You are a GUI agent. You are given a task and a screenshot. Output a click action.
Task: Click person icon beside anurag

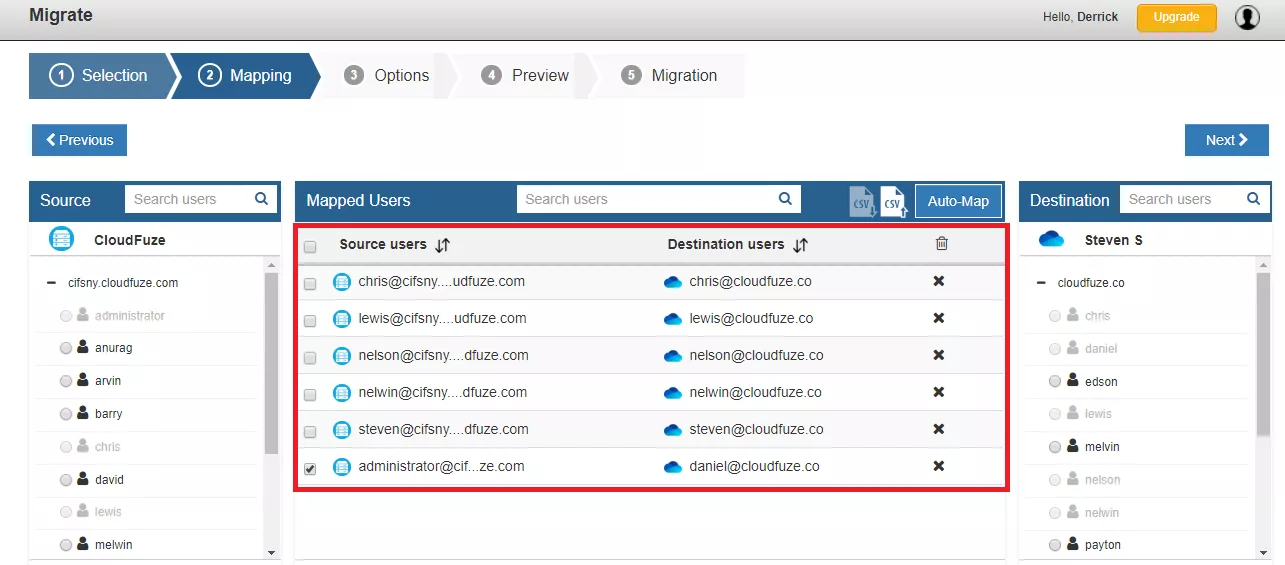point(83,347)
